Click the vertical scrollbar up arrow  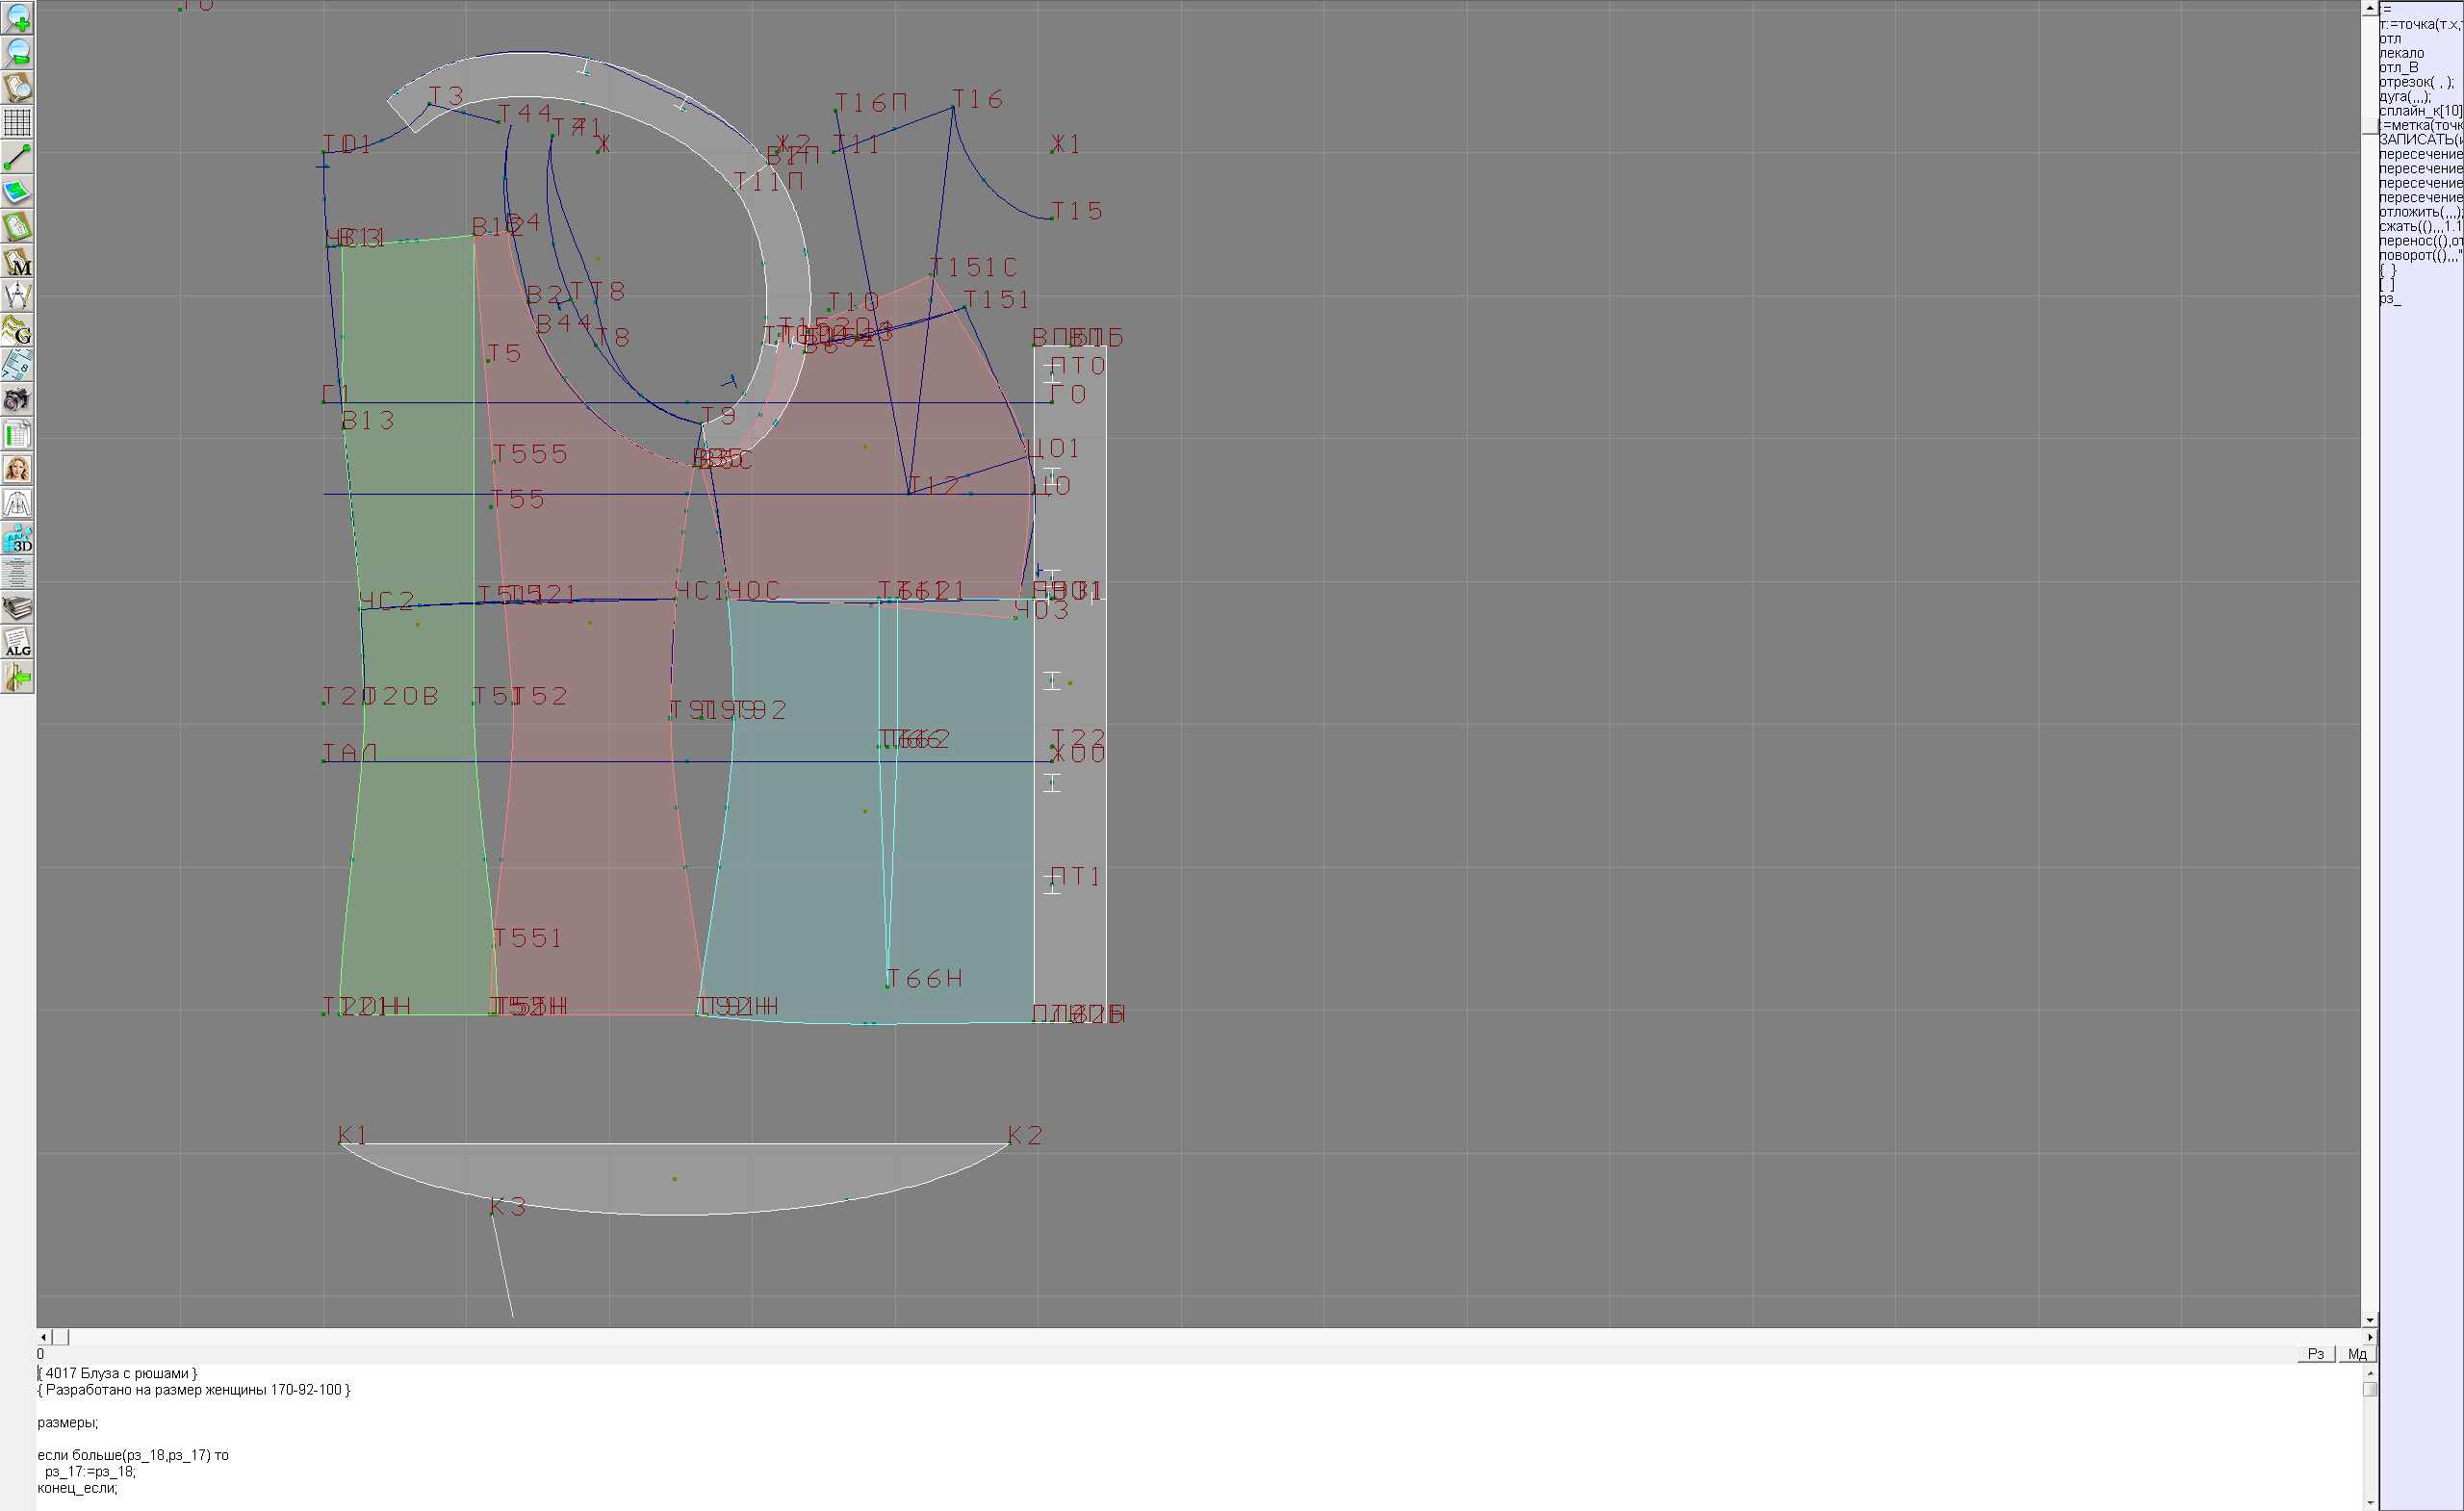(2369, 8)
